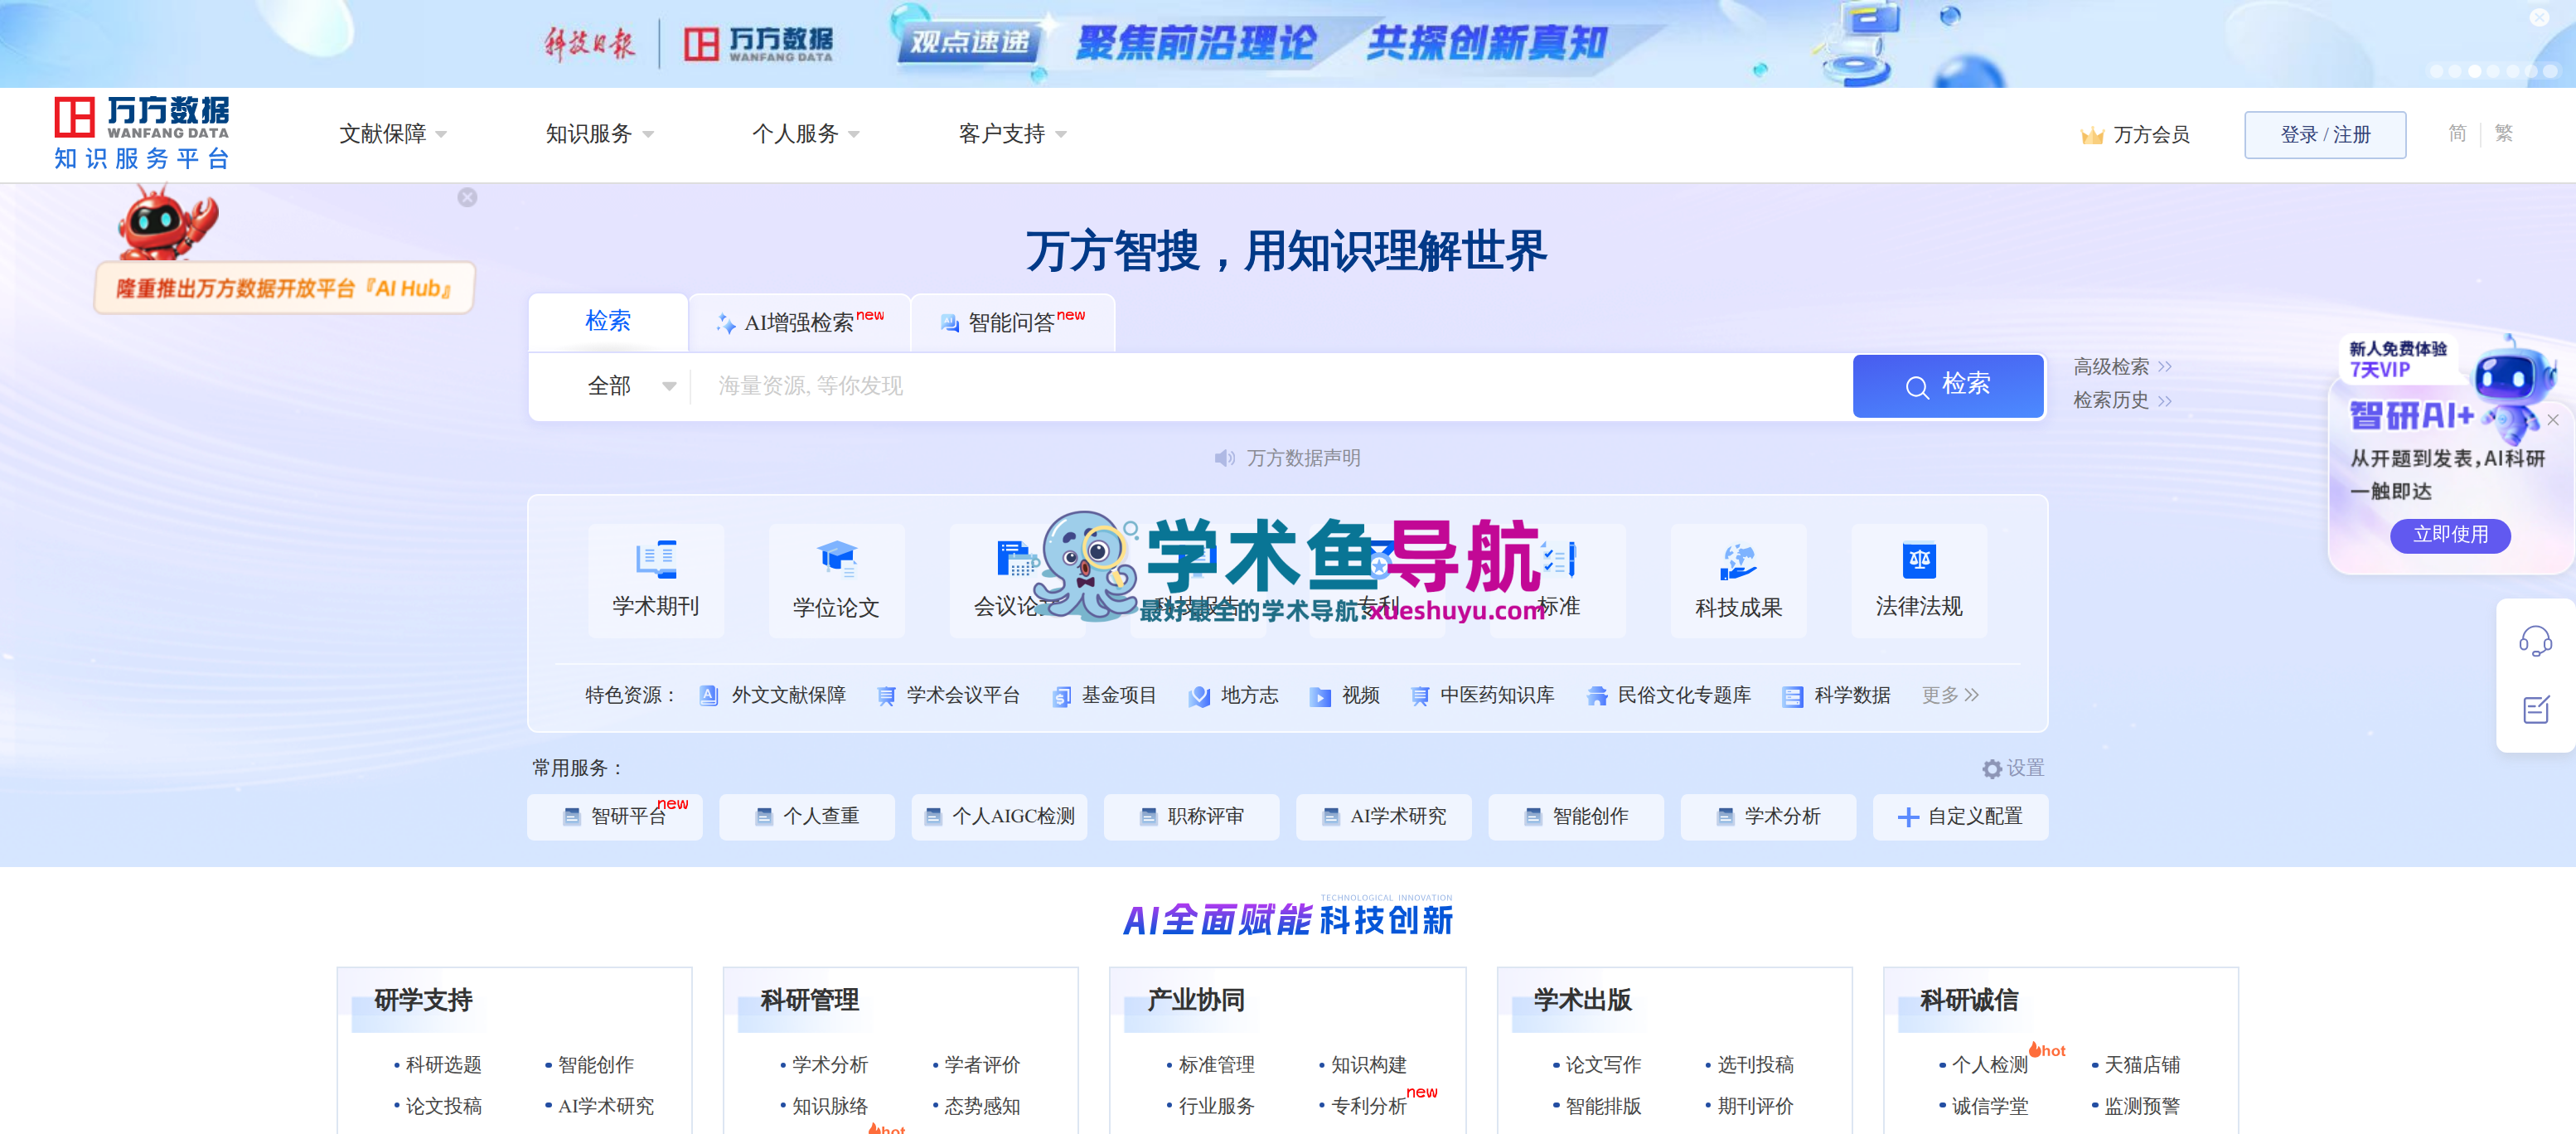Click the 科研选题 link
Image resolution: width=2576 pixels, height=1134 pixels.
click(x=443, y=1065)
